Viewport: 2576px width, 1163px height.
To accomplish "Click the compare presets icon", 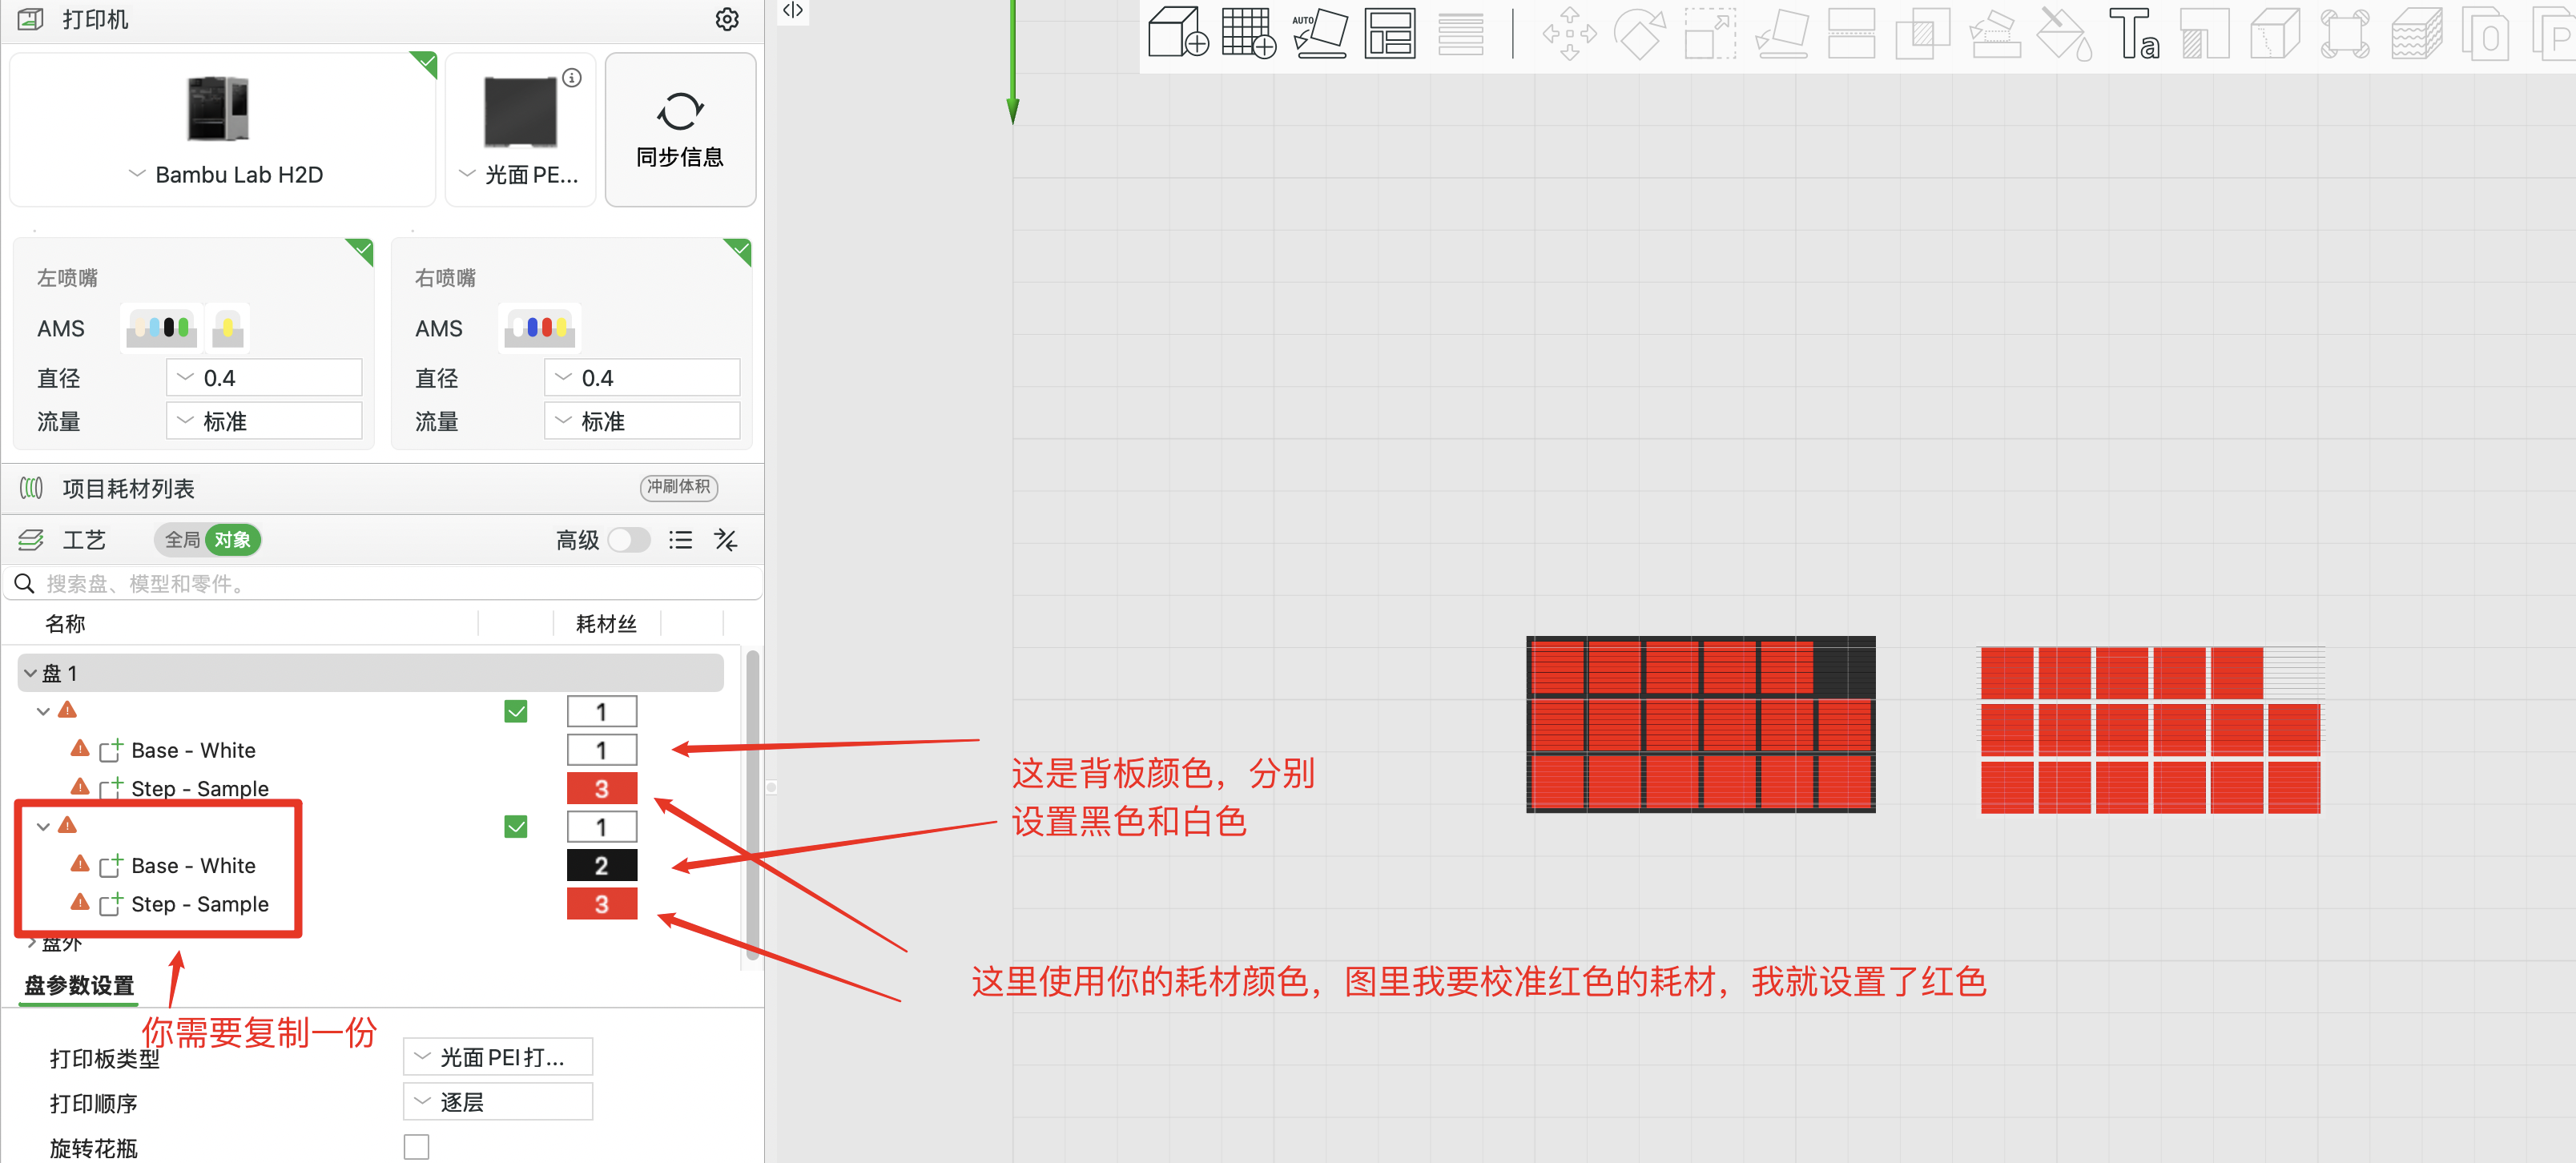I will 726,540.
